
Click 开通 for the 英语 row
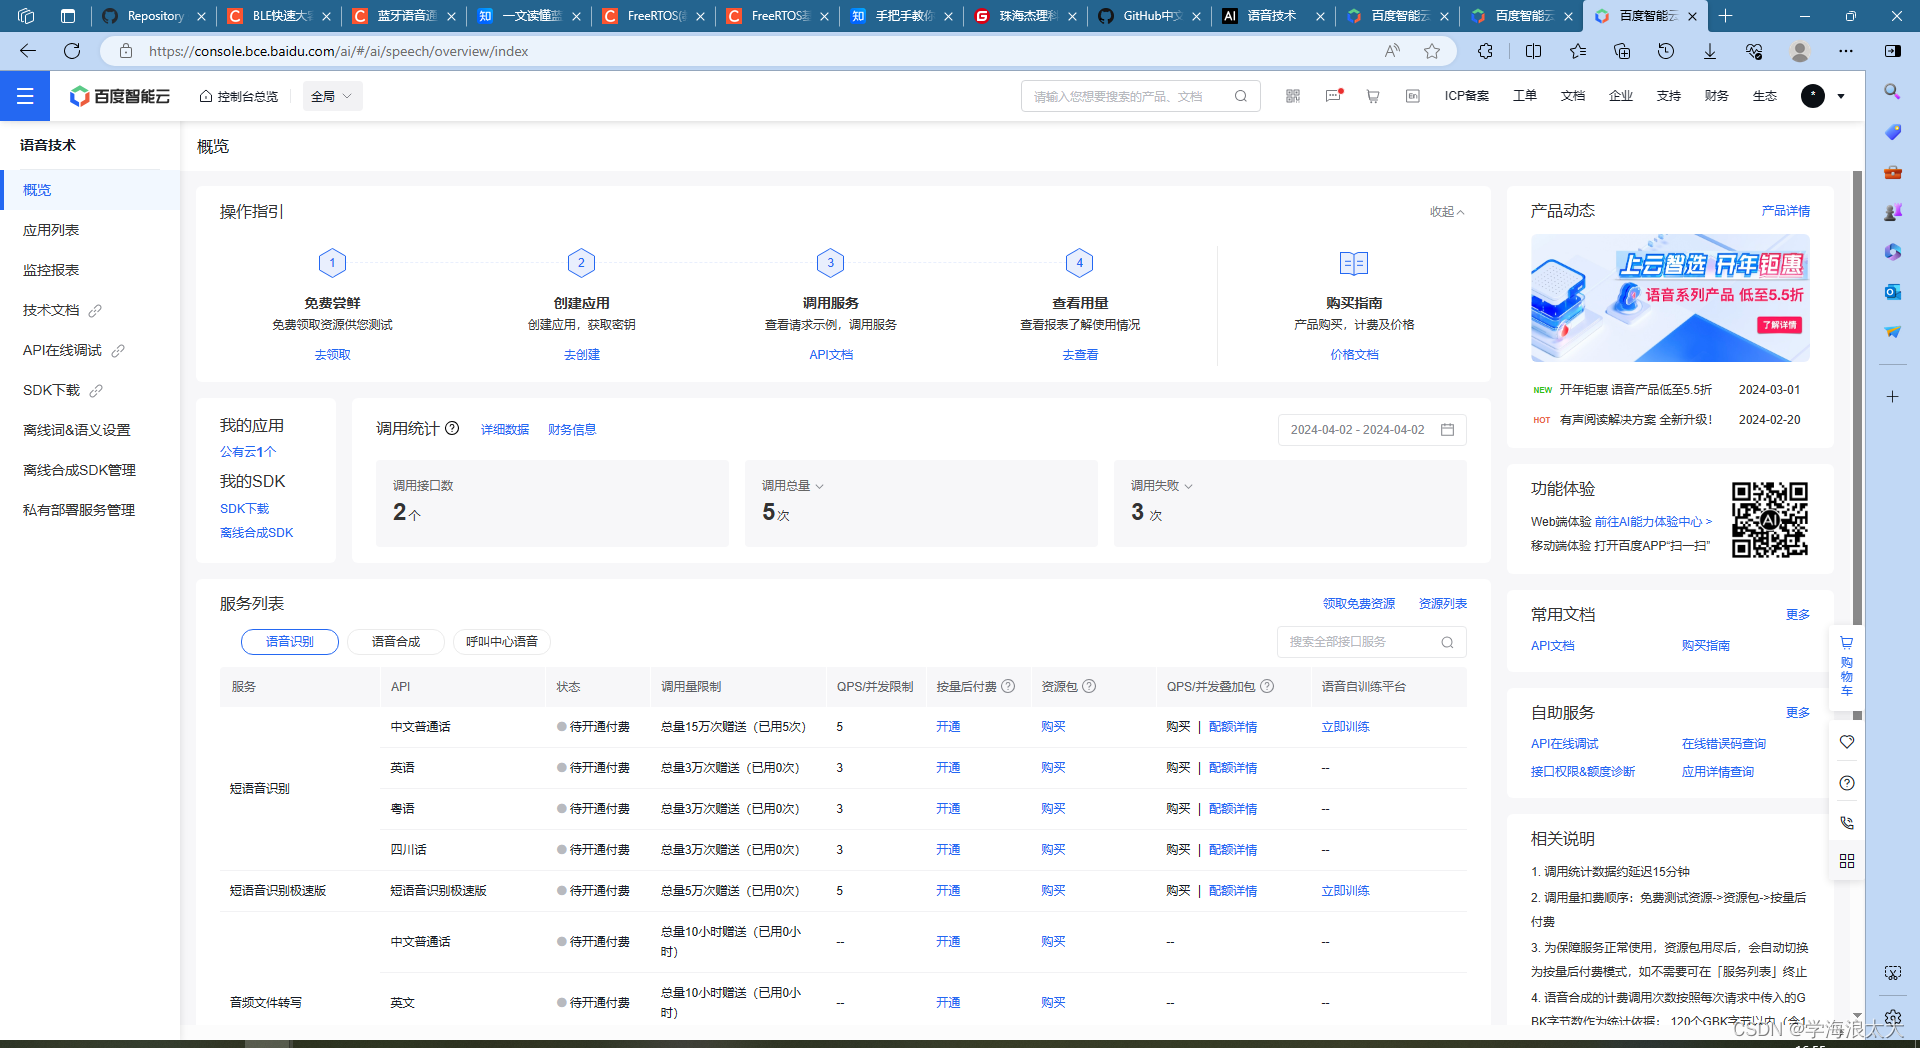coord(948,768)
